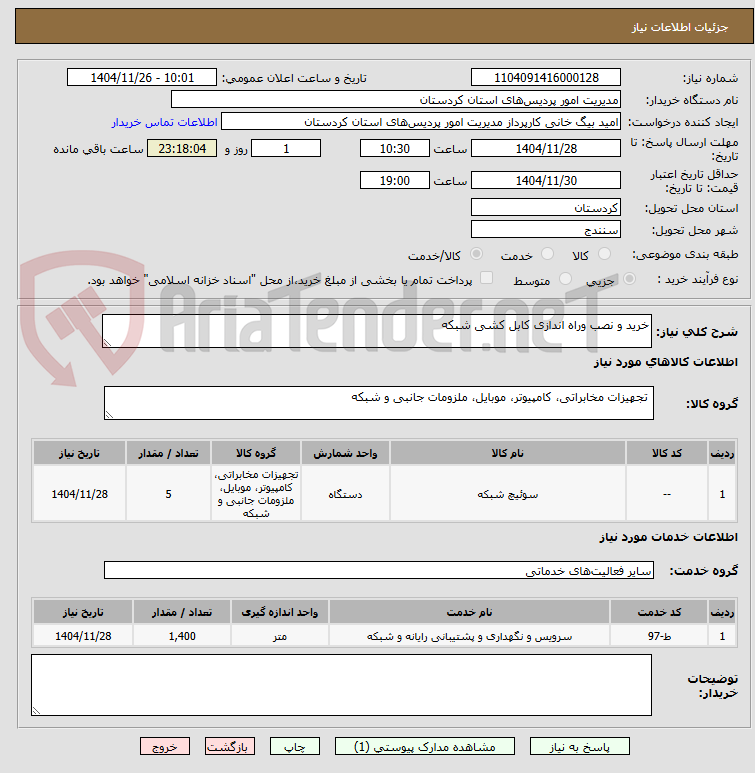Click the deadline time 10:30 field
The image size is (755, 773).
click(x=395, y=148)
